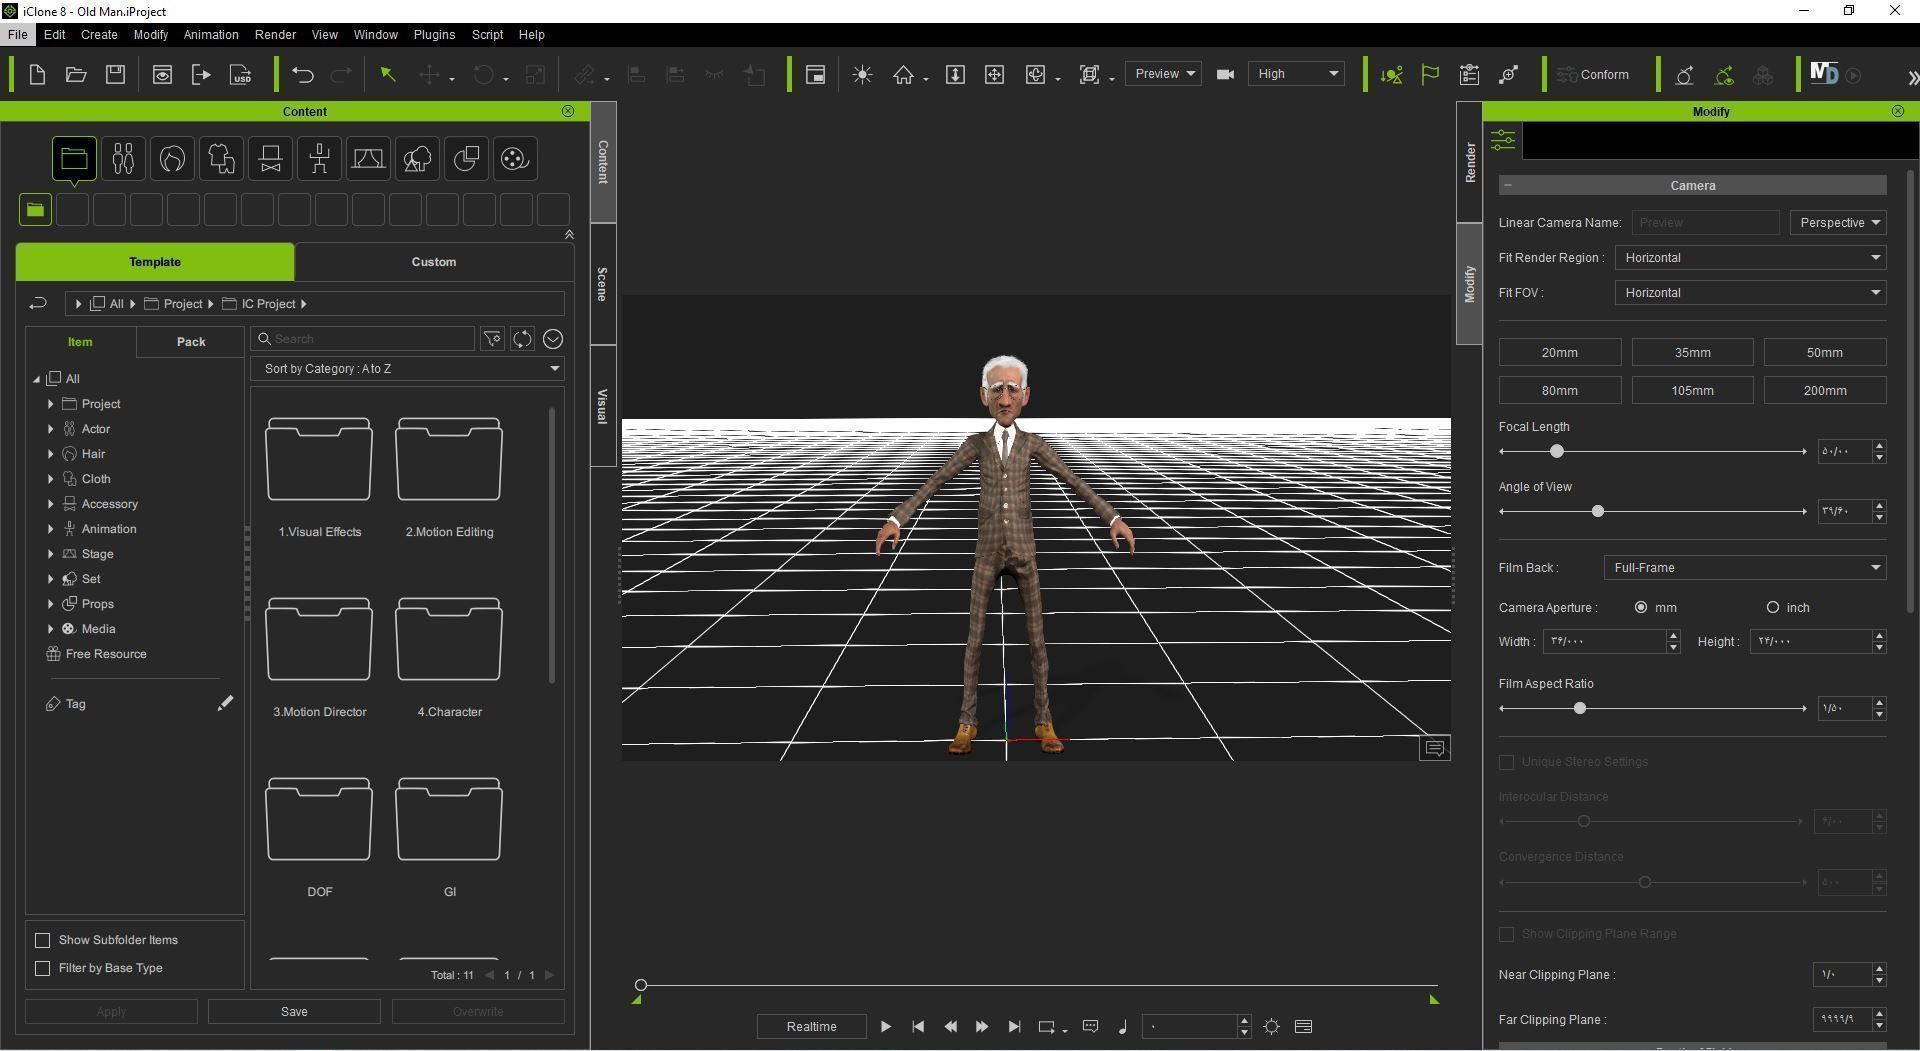
Task: Select the inch Camera Aperture radio
Action: coord(1772,608)
